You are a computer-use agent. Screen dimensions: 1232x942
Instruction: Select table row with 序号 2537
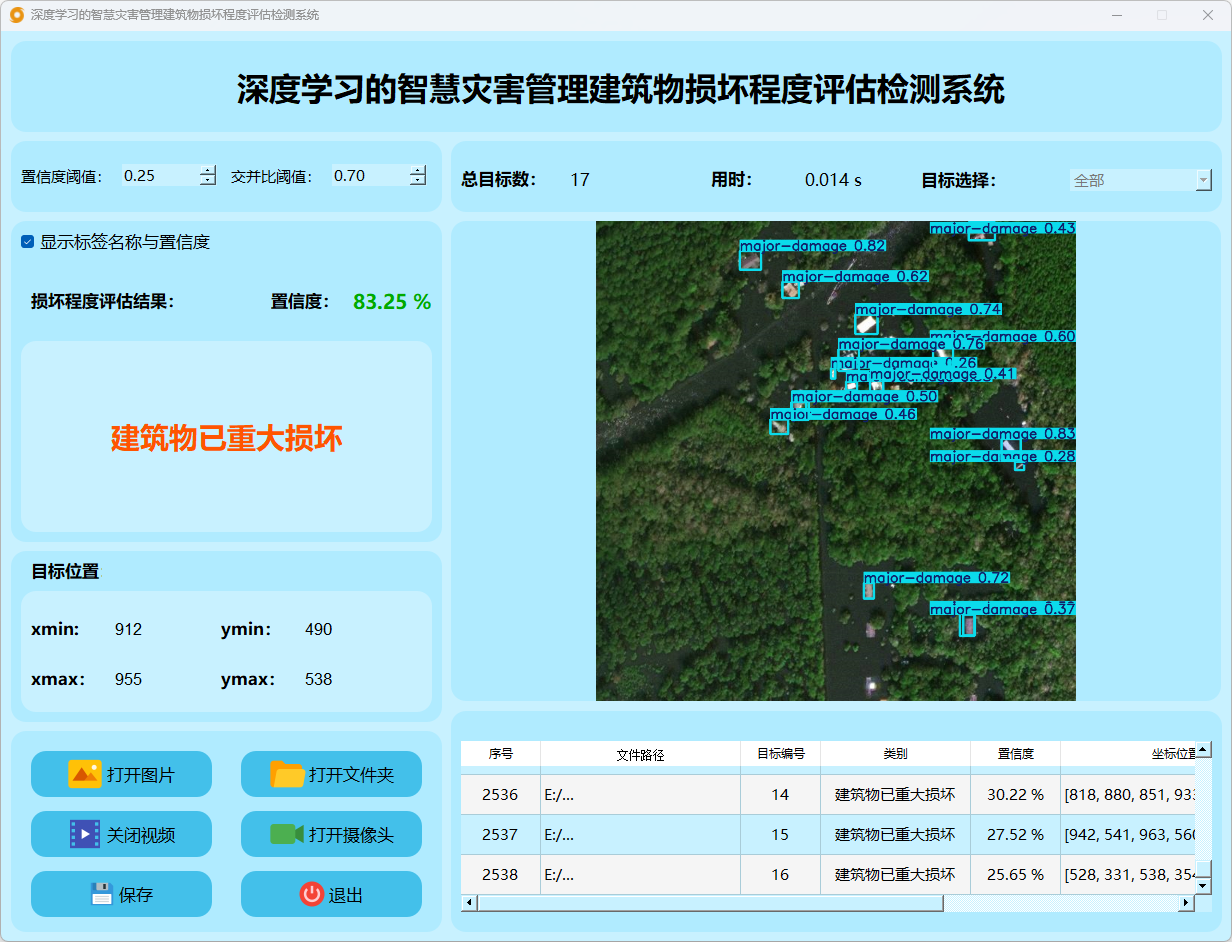pyautogui.click(x=500, y=834)
